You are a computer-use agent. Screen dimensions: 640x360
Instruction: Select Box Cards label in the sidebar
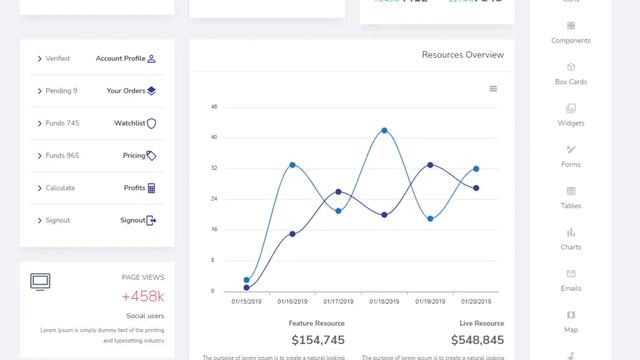pos(571,82)
